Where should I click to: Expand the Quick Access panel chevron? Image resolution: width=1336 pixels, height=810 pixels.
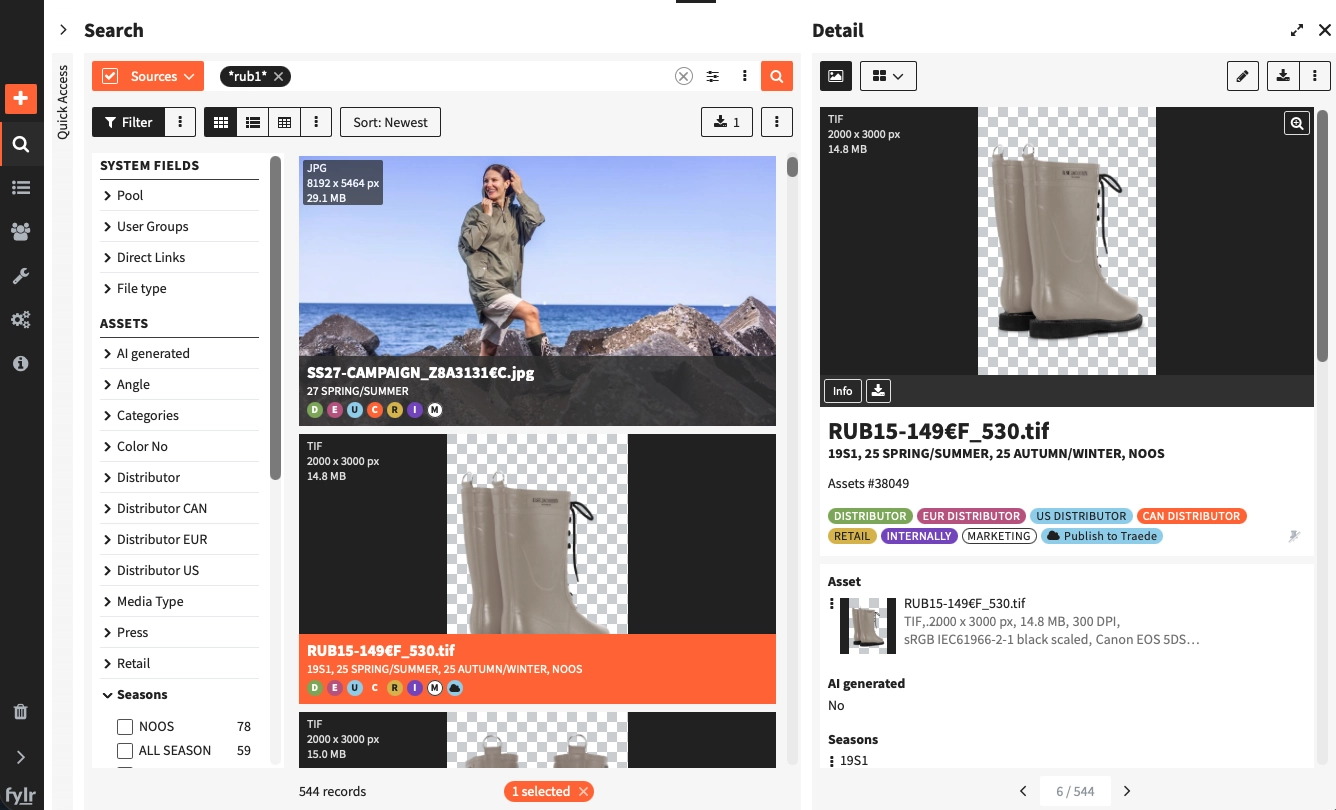point(63,30)
